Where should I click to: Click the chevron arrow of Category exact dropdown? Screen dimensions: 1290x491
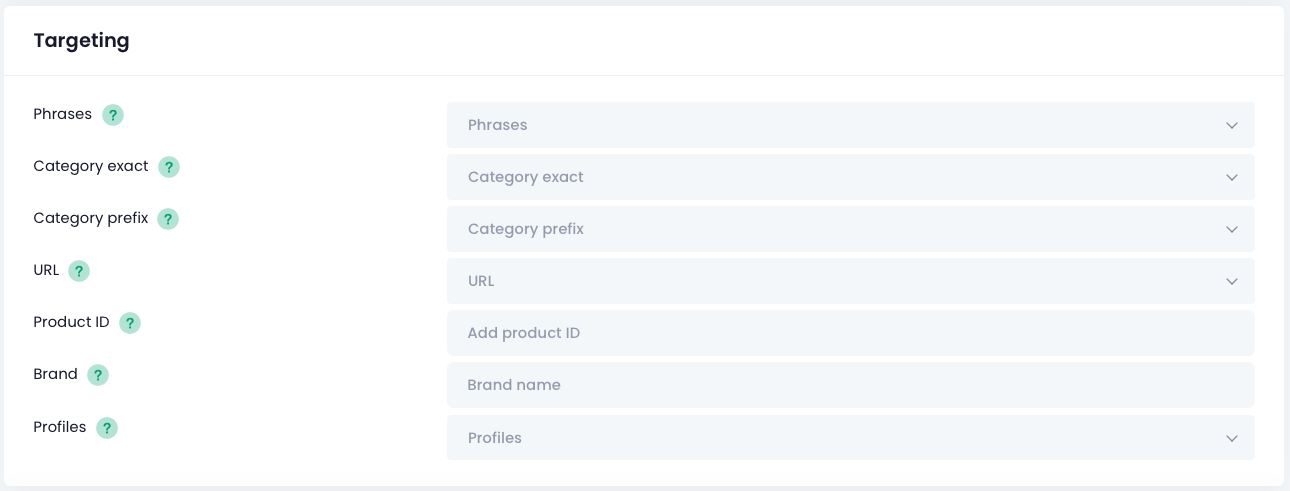pos(1231,178)
